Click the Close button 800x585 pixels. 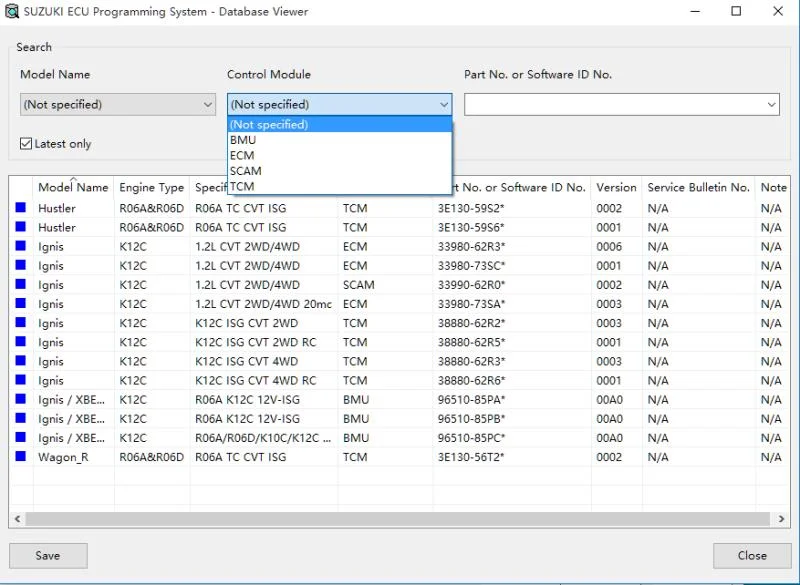pyautogui.click(x=752, y=555)
